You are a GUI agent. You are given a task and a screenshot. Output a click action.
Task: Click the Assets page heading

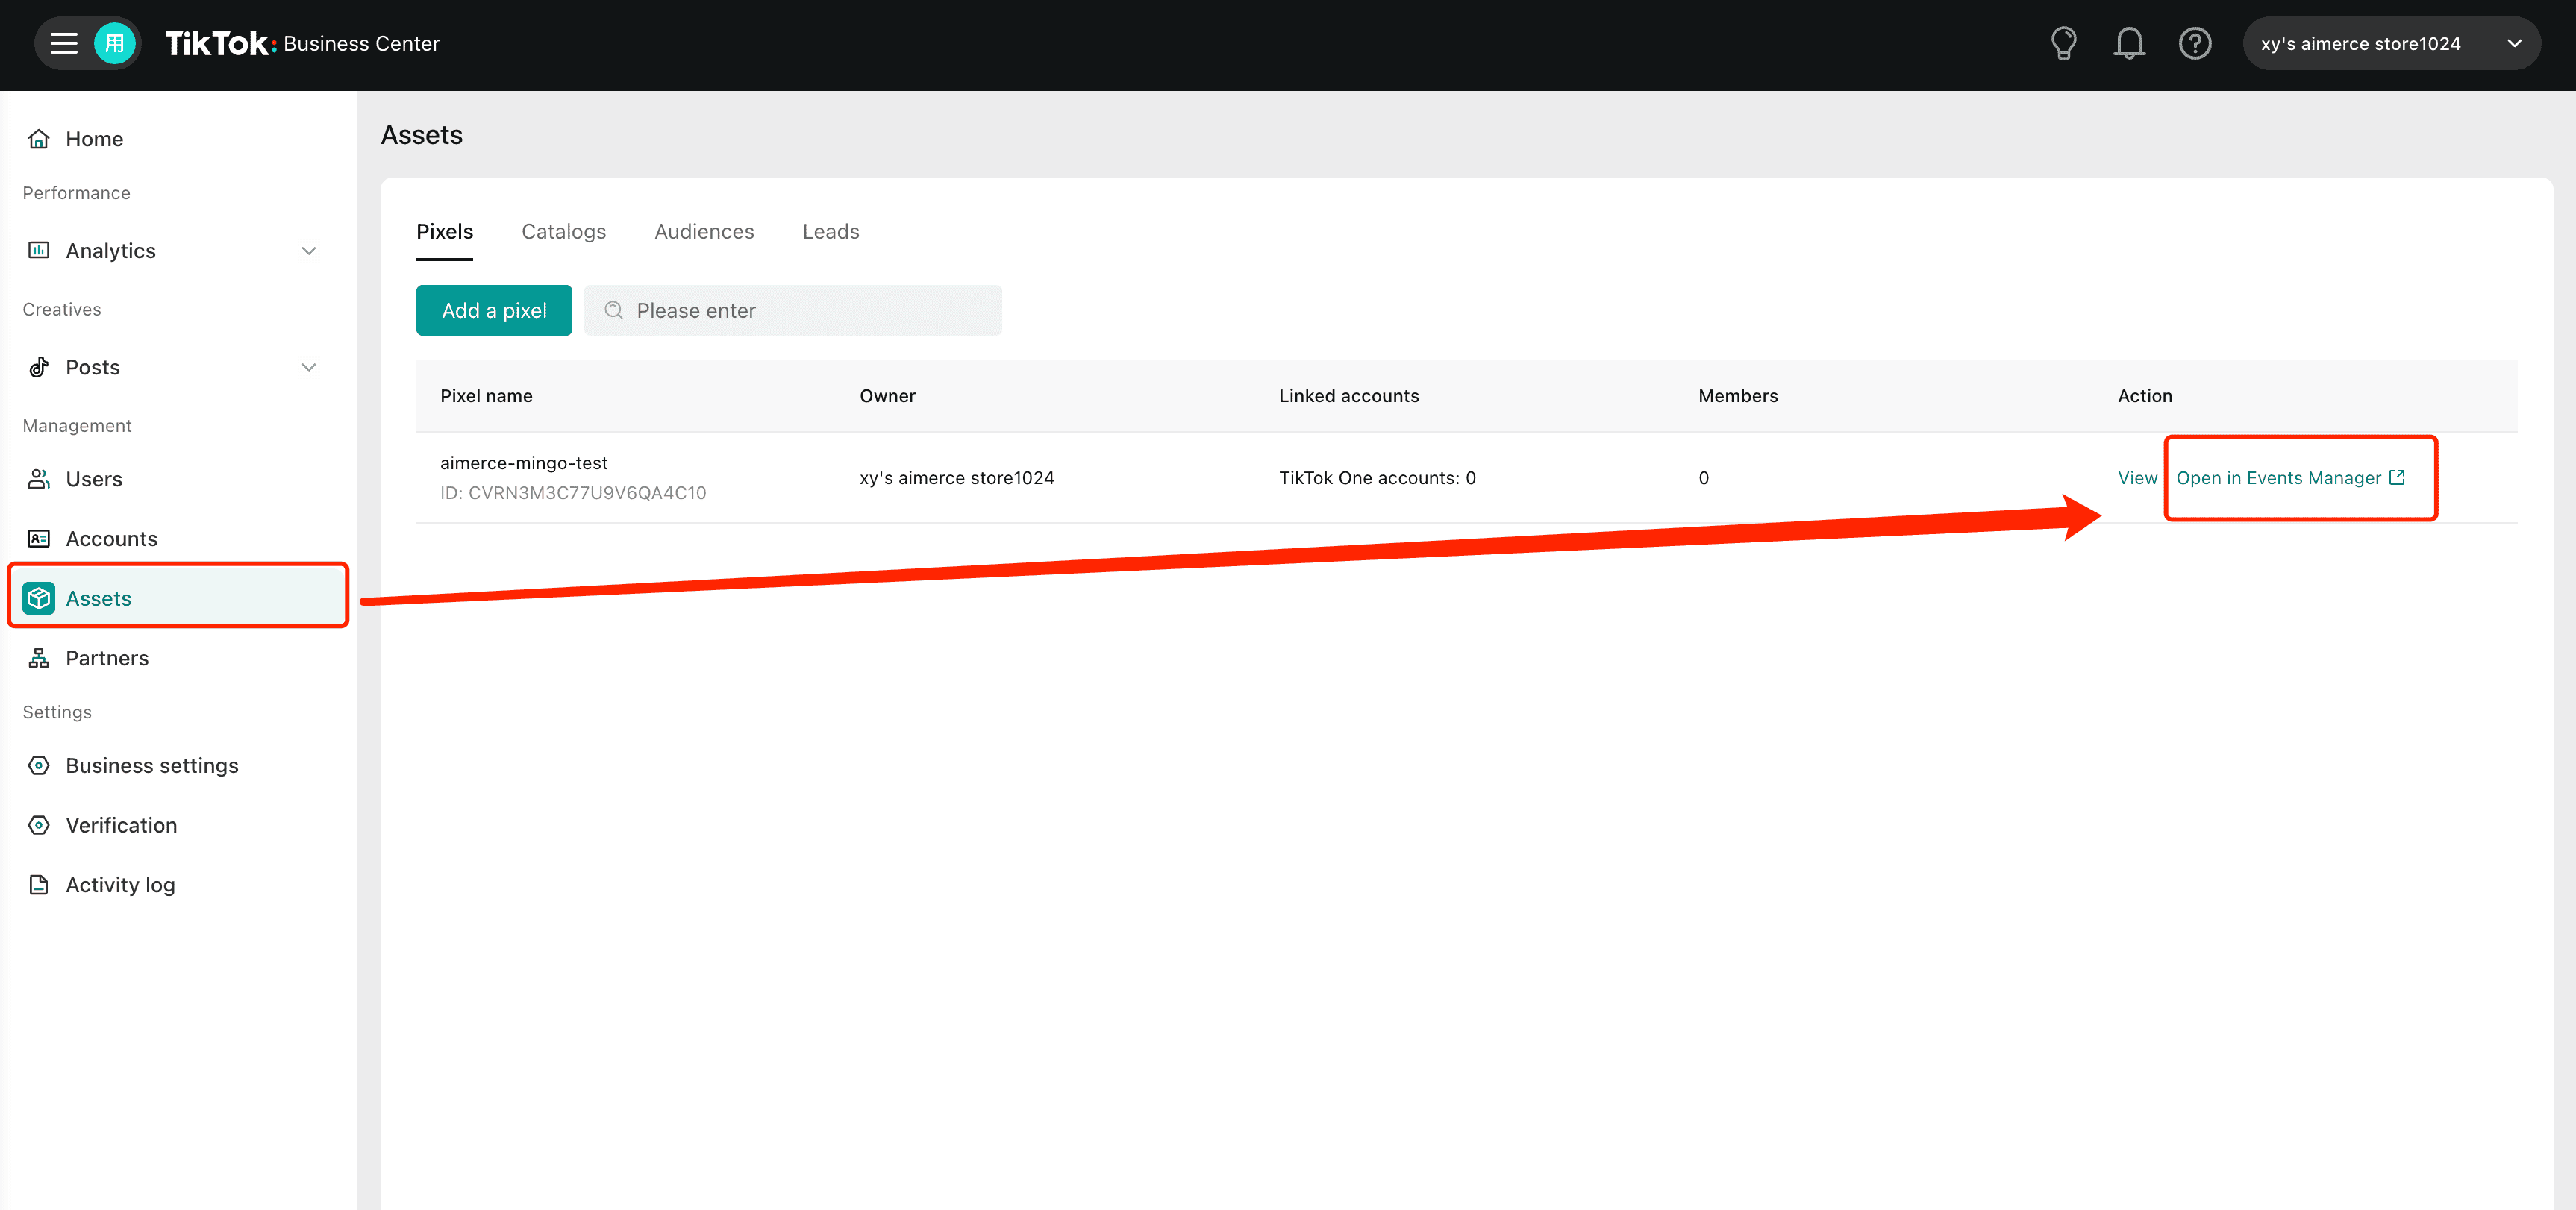pyautogui.click(x=422, y=135)
